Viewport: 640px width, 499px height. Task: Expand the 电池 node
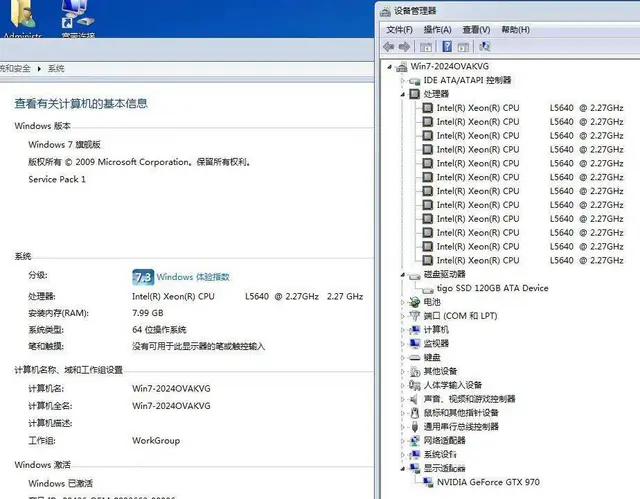click(x=403, y=302)
